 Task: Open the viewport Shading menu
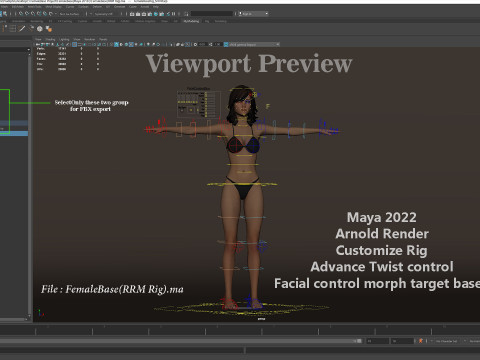point(50,39)
